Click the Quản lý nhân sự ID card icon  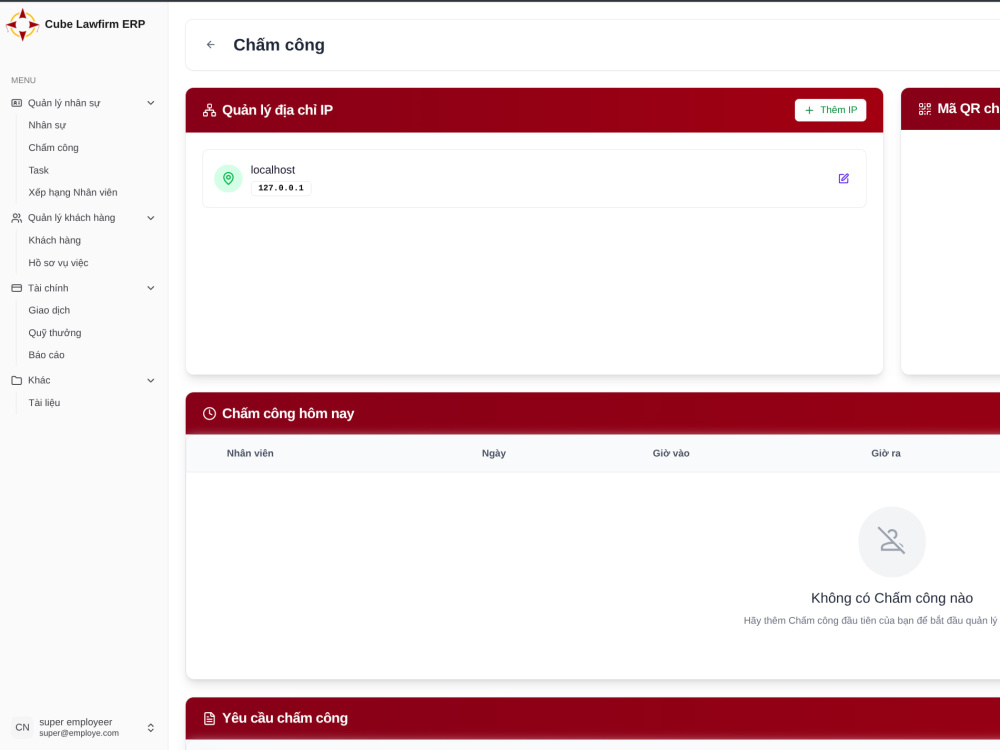coord(17,103)
